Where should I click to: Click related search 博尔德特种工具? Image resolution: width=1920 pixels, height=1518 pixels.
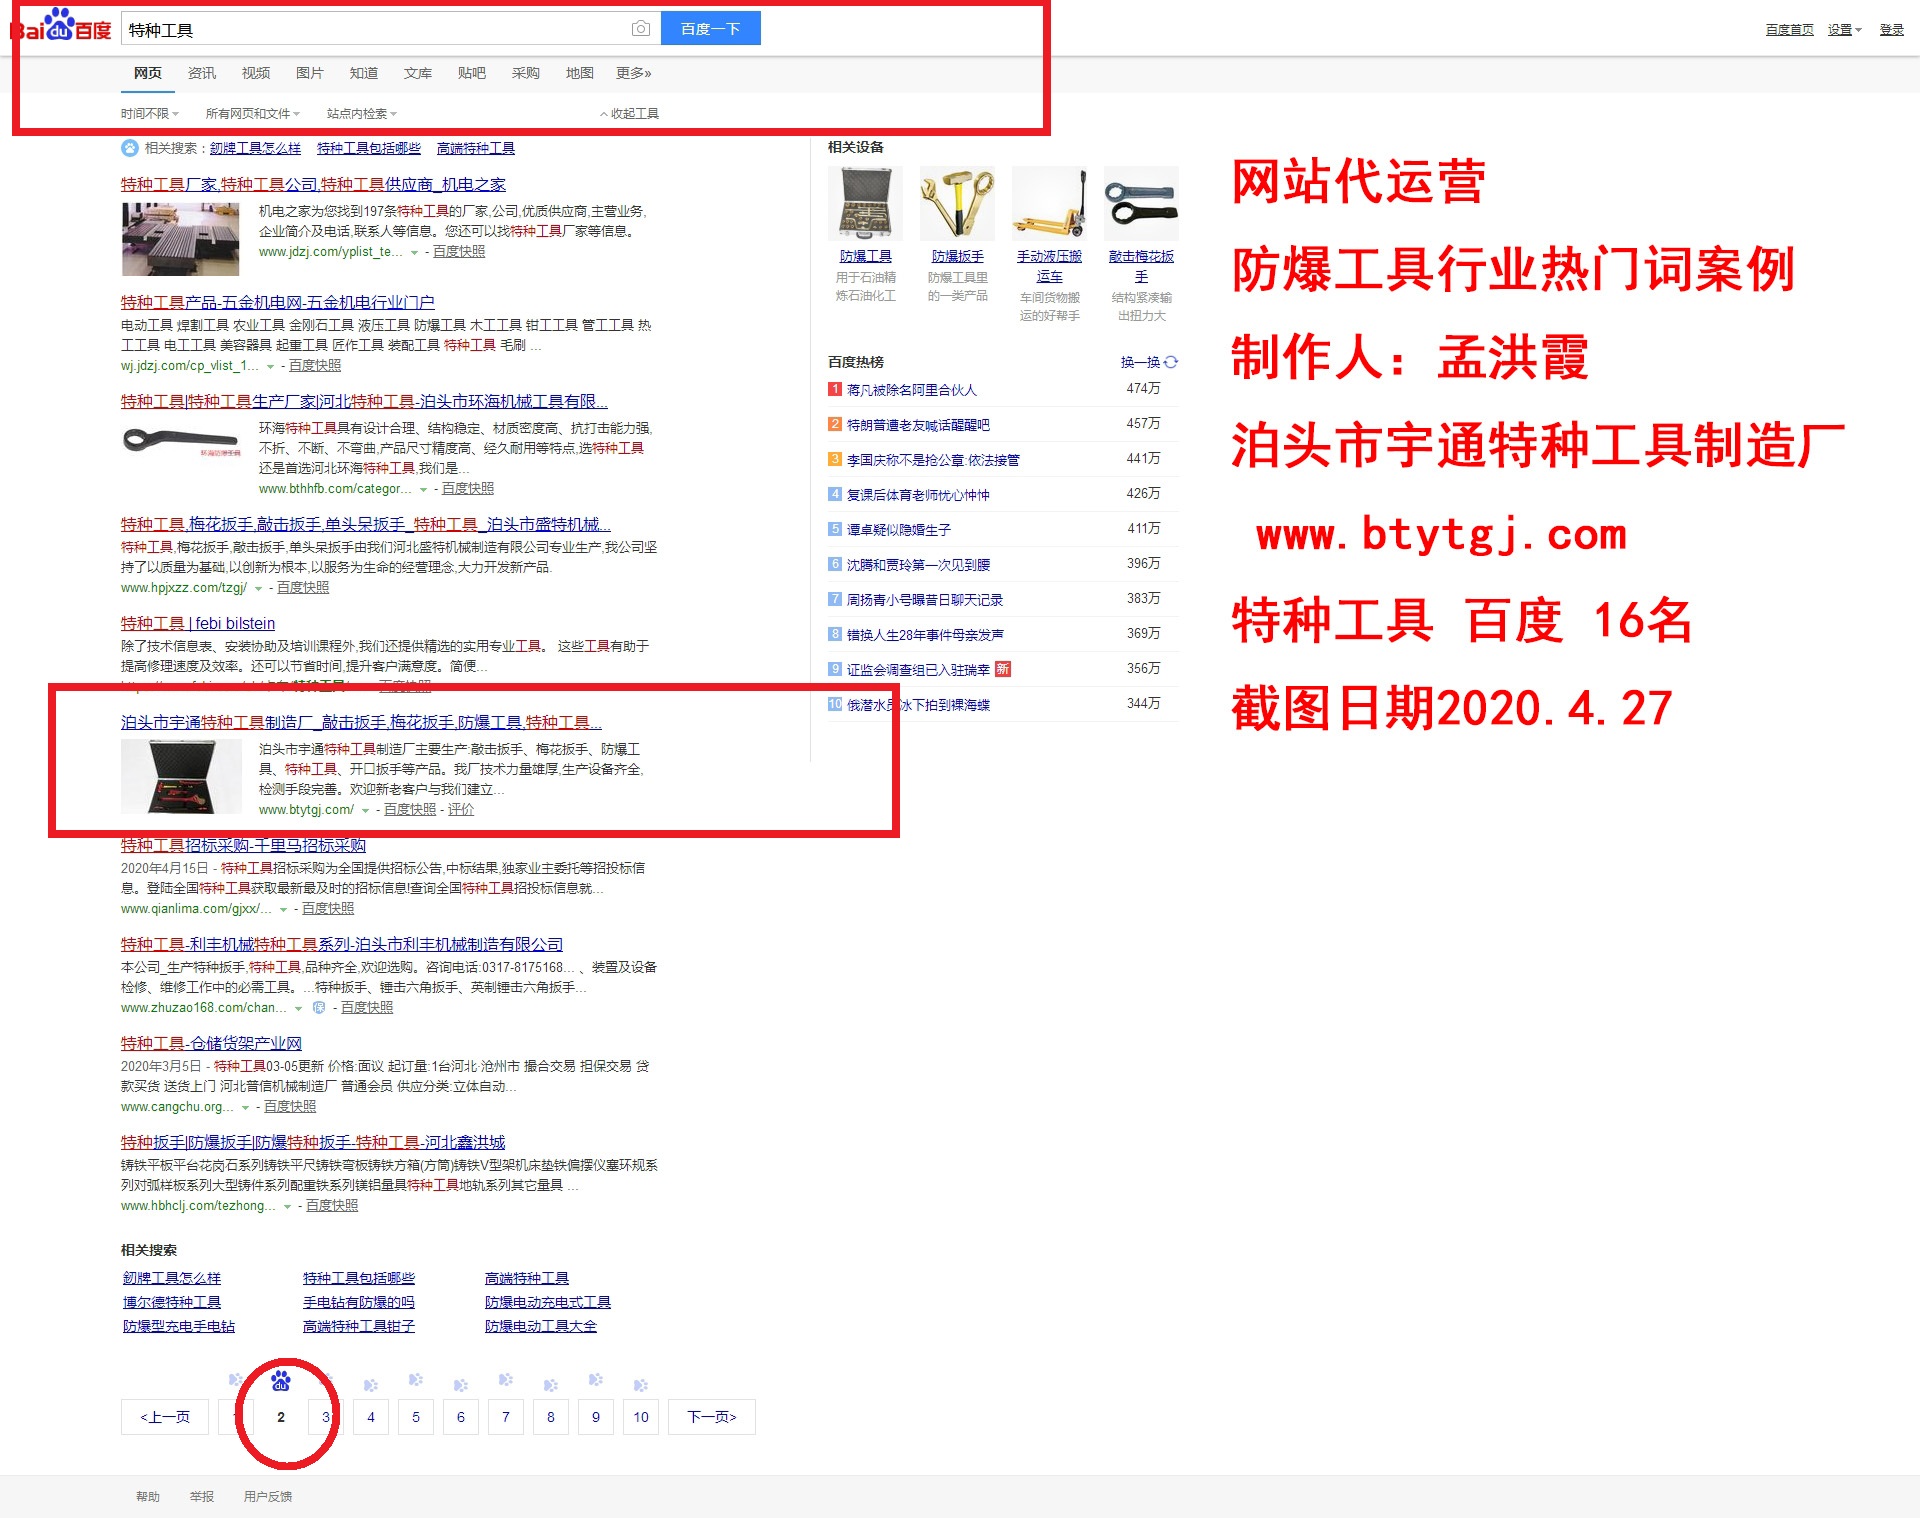click(172, 1302)
